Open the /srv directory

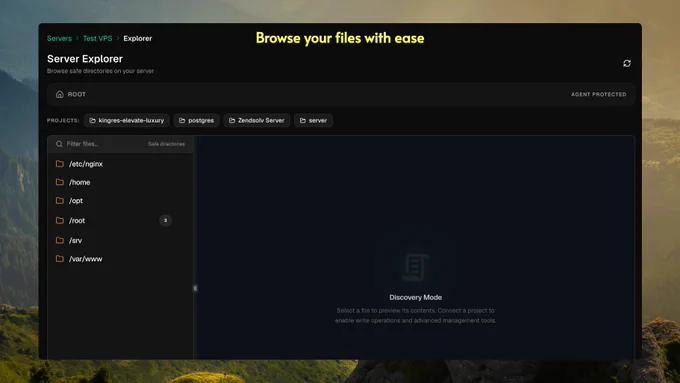coord(120,240)
